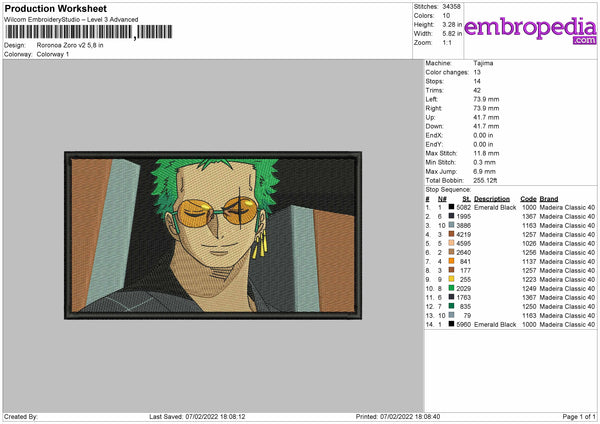Click the Max Stitch value '11.8 mm'

pos(486,153)
